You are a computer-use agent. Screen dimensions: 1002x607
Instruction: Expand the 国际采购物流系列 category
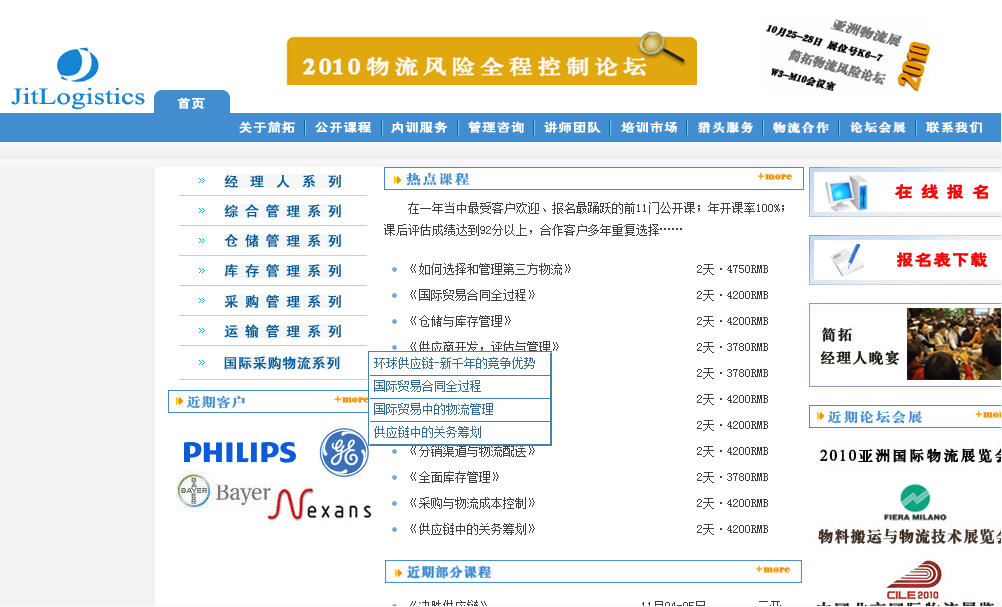282,364
